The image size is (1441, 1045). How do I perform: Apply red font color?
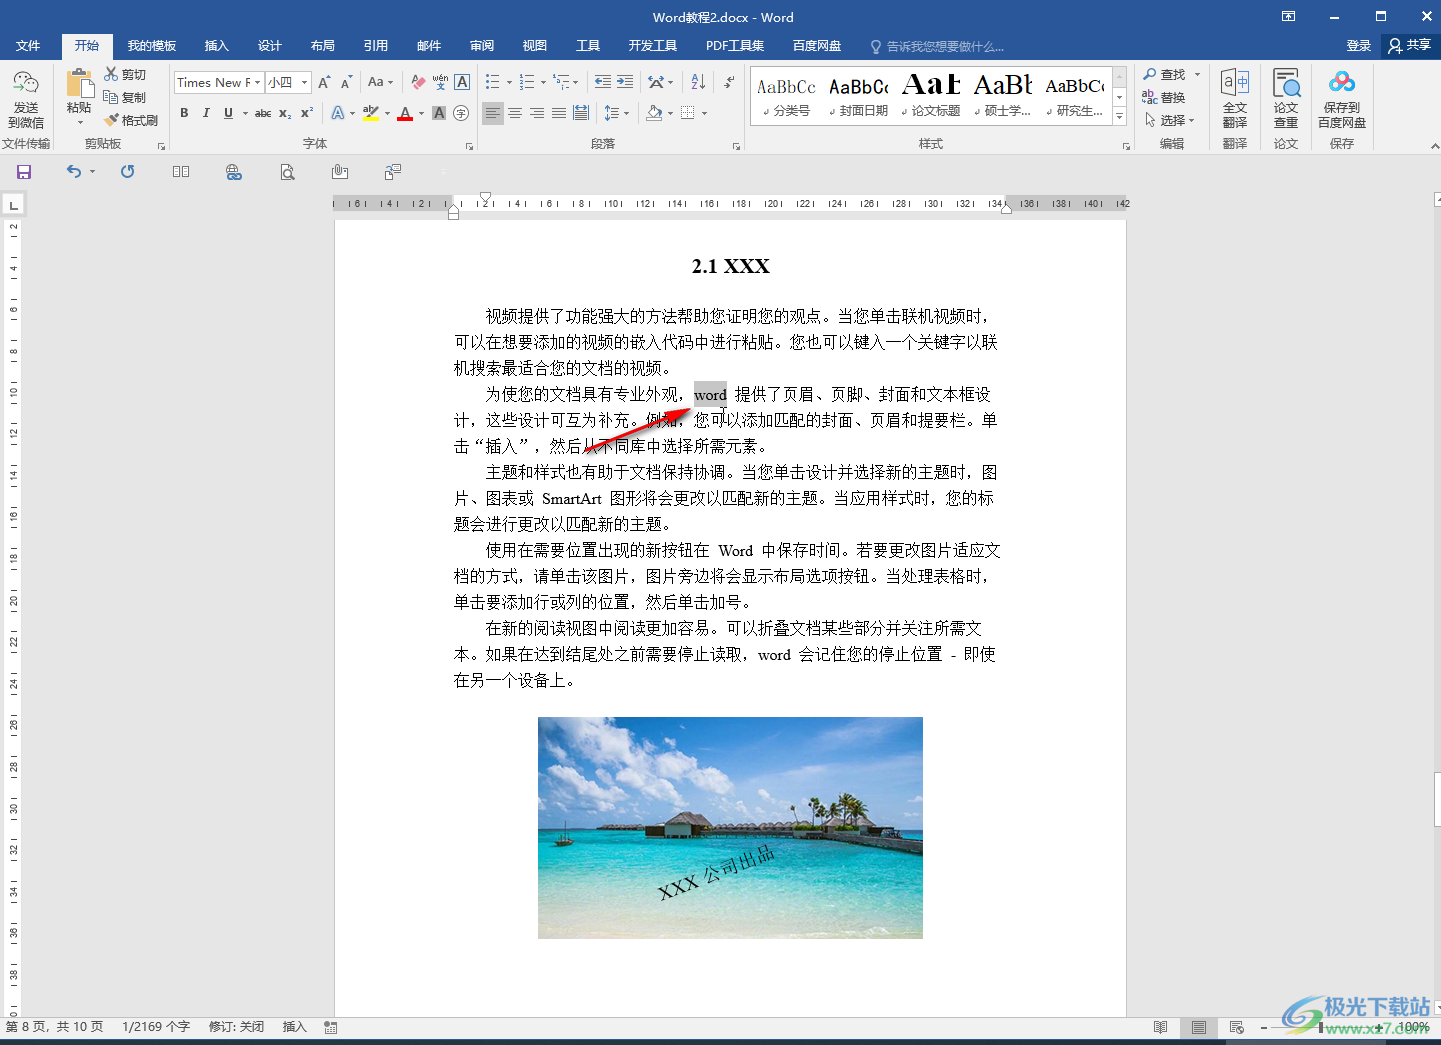(405, 113)
